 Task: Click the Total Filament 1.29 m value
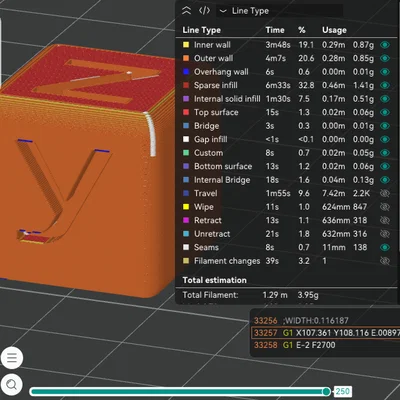[x=275, y=295]
